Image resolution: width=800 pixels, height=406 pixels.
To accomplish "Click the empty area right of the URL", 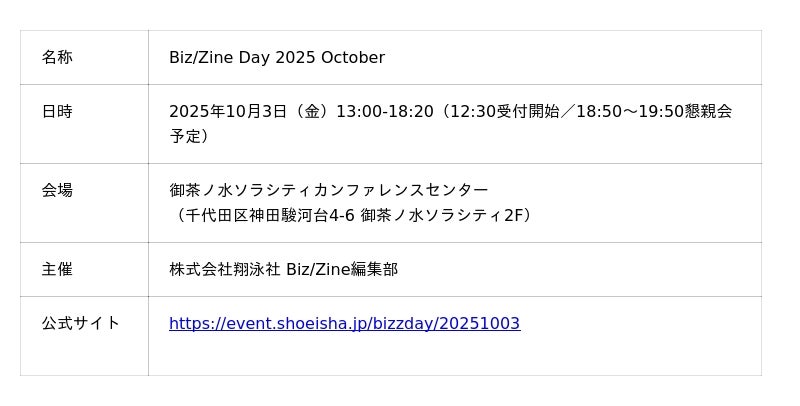I will click(640, 323).
